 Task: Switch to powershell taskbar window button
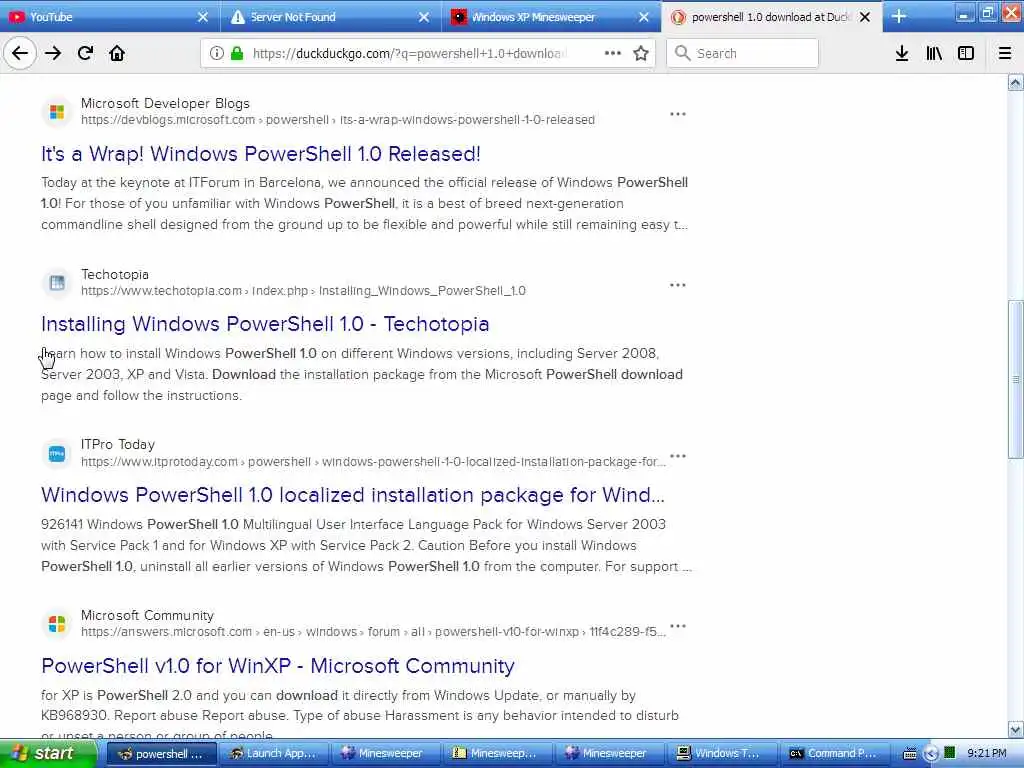tap(161, 754)
